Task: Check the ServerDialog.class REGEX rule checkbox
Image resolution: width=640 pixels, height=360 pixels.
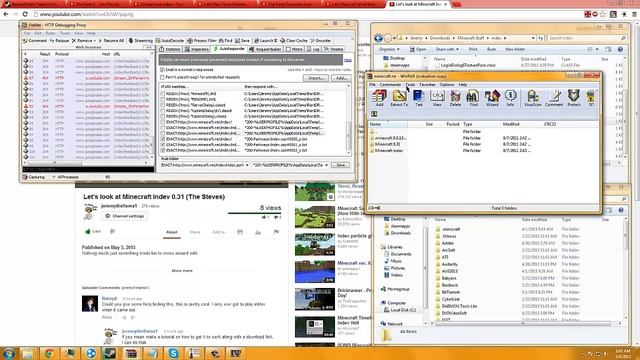Action: coord(163,105)
